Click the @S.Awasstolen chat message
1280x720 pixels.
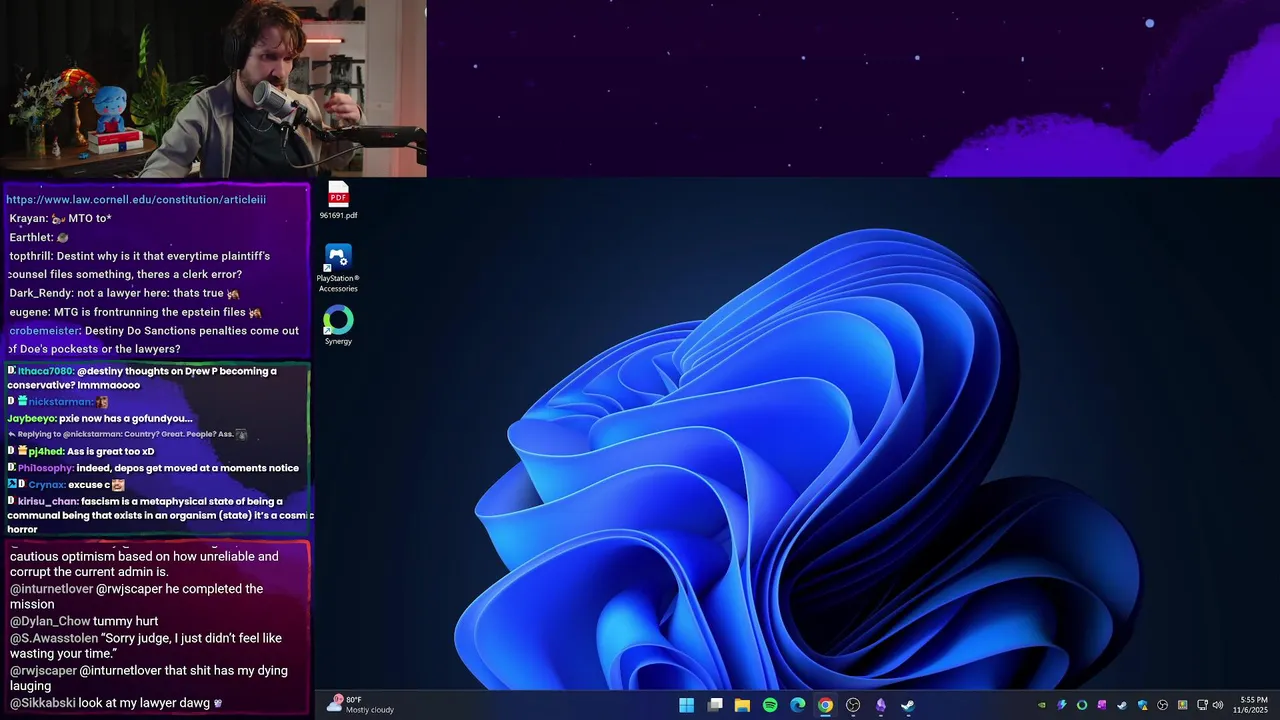[x=146, y=646]
